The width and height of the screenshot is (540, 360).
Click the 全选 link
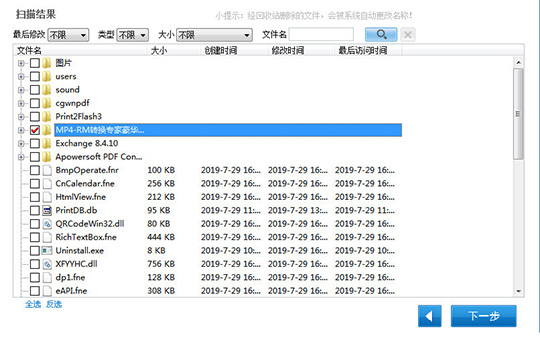point(33,304)
